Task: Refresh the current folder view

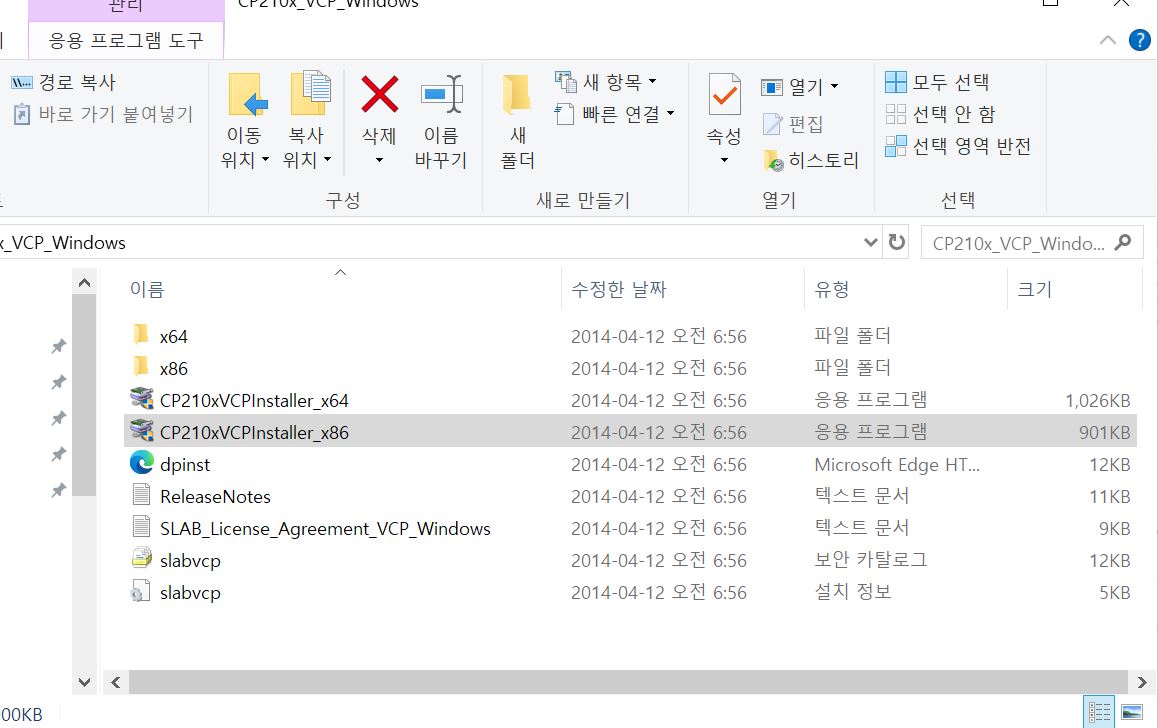Action: [x=897, y=243]
